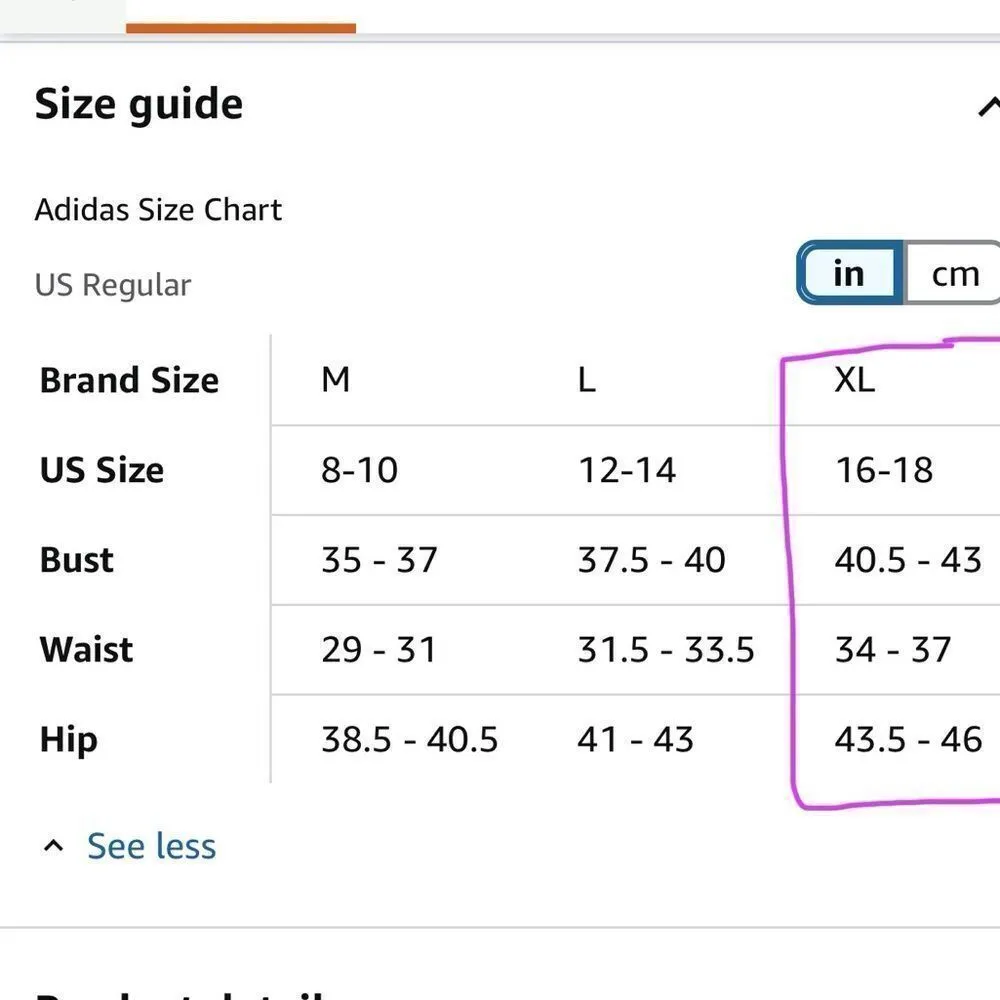Click the XL hip 43.5 - 46 cell
Screen dimensions: 1000x1000
pyautogui.click(x=908, y=740)
